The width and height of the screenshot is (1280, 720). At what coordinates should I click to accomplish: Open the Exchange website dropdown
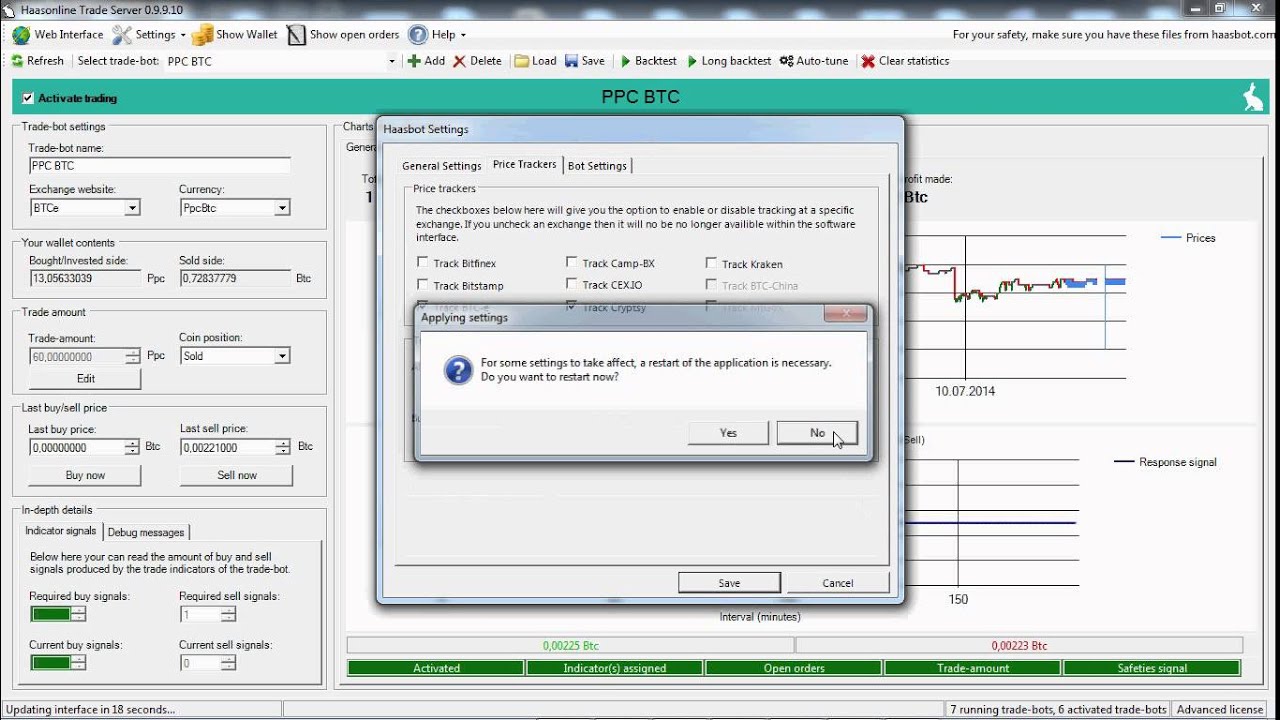pos(132,208)
